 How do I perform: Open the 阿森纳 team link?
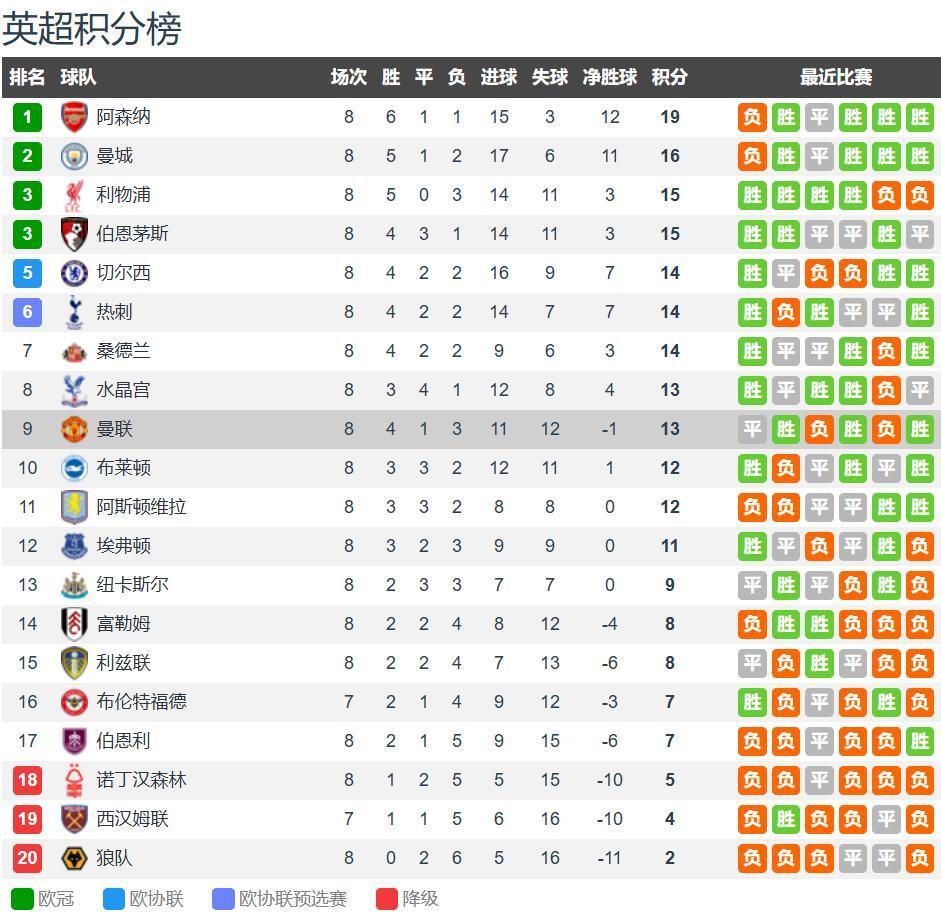click(x=124, y=117)
